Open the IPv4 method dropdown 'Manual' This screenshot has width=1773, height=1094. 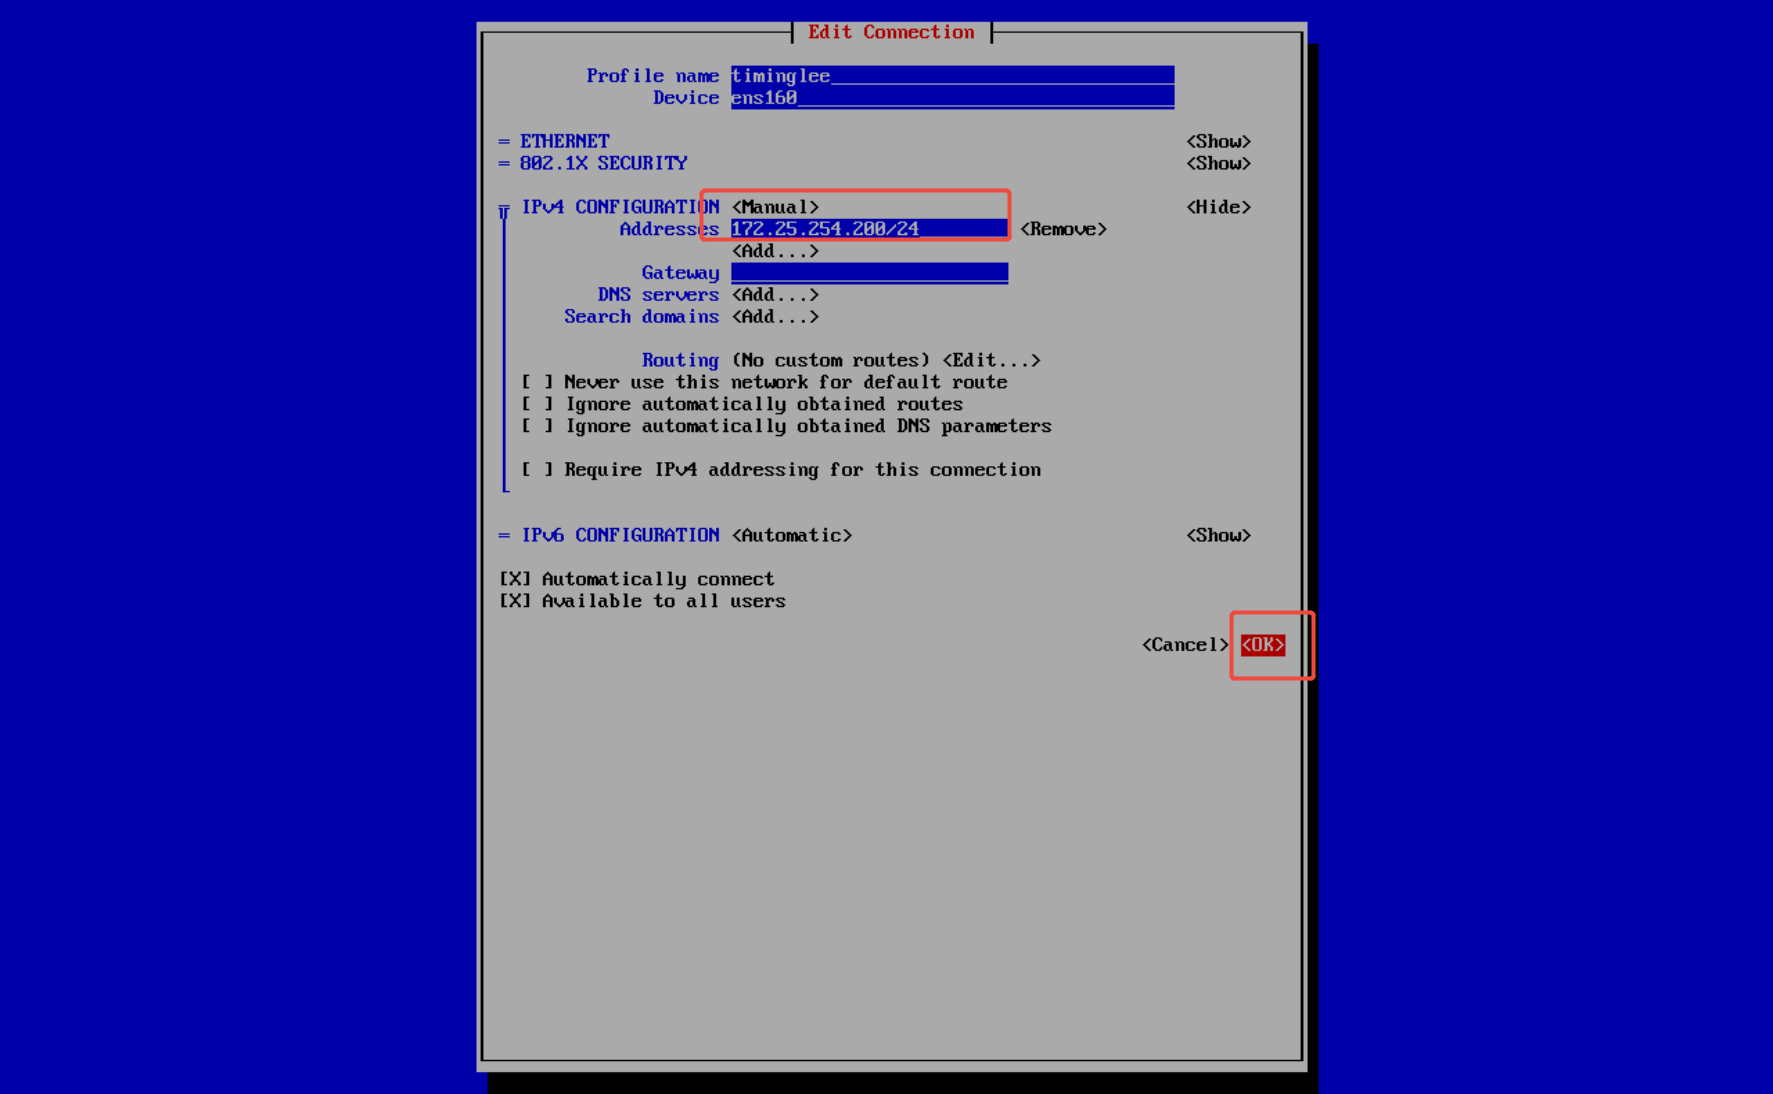click(775, 207)
